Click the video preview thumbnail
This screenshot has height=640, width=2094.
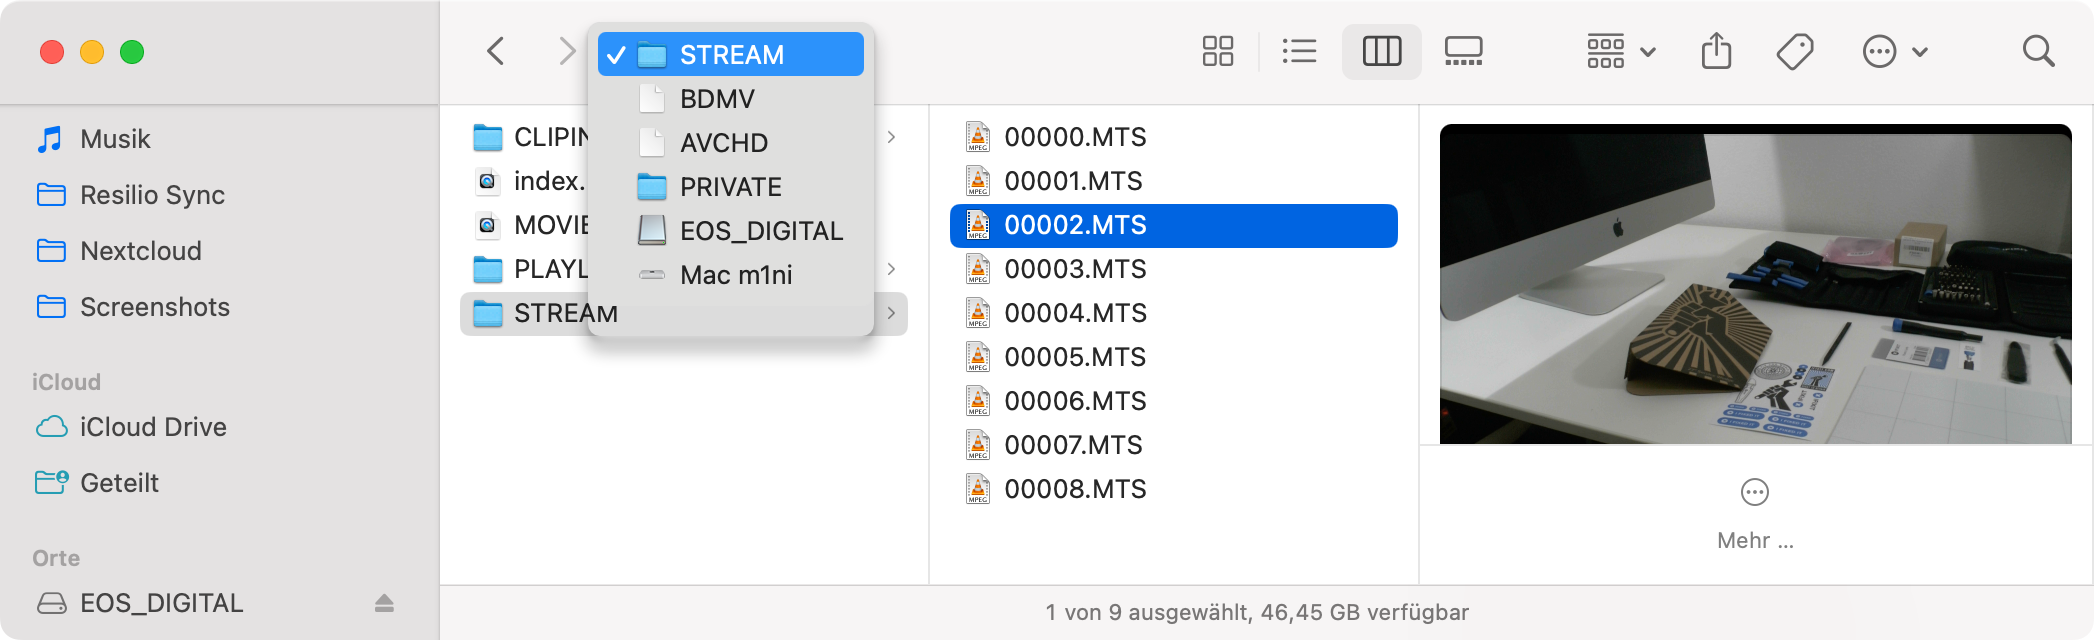[1755, 284]
